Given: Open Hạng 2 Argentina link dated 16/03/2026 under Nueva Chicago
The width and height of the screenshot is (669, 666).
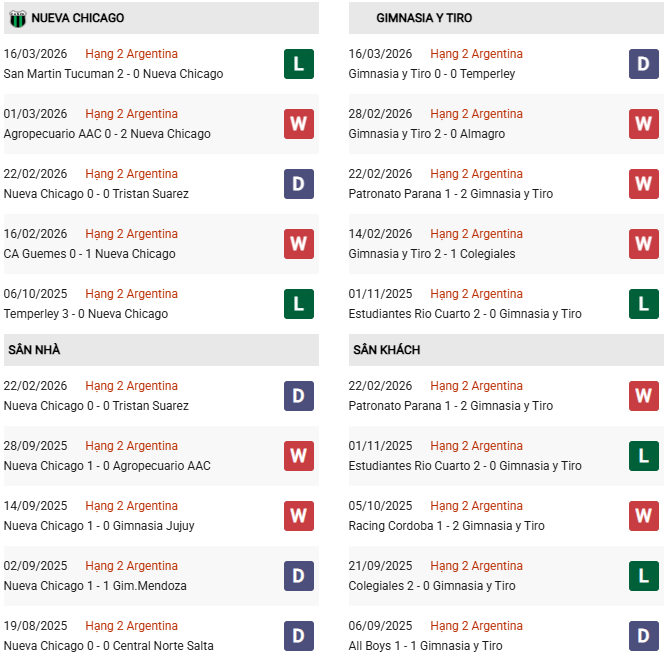Looking at the screenshot, I should click(132, 54).
